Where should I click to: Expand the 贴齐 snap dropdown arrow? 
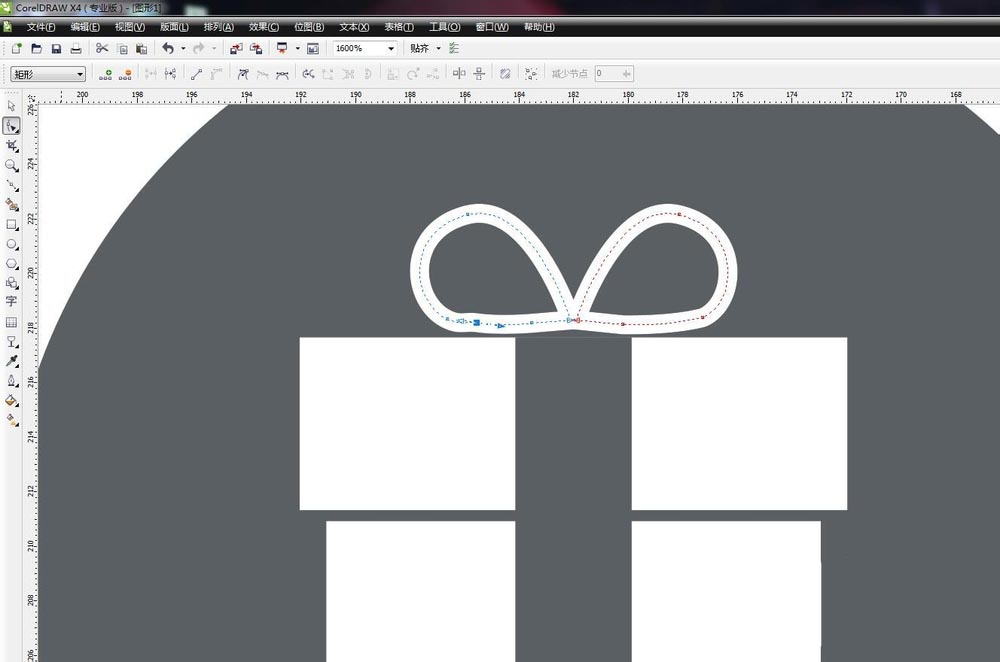click(x=438, y=48)
